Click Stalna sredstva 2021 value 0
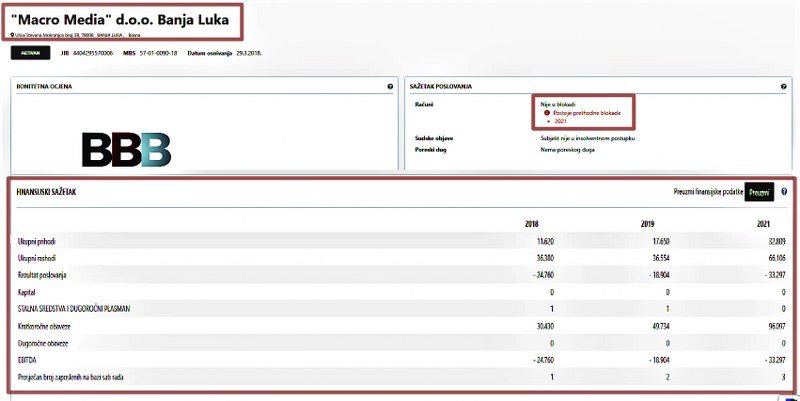800x401 pixels. [x=784, y=309]
